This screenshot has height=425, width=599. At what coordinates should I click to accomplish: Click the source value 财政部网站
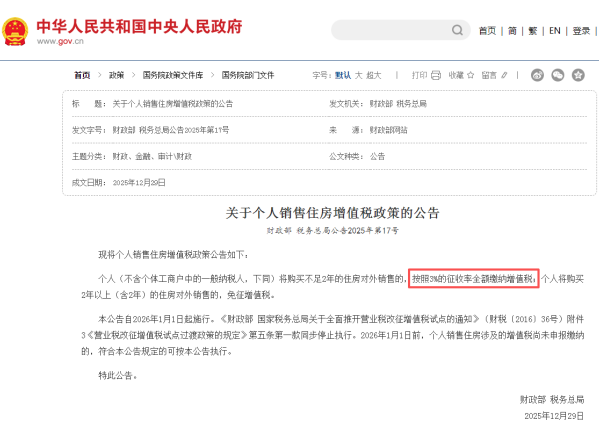click(x=389, y=130)
